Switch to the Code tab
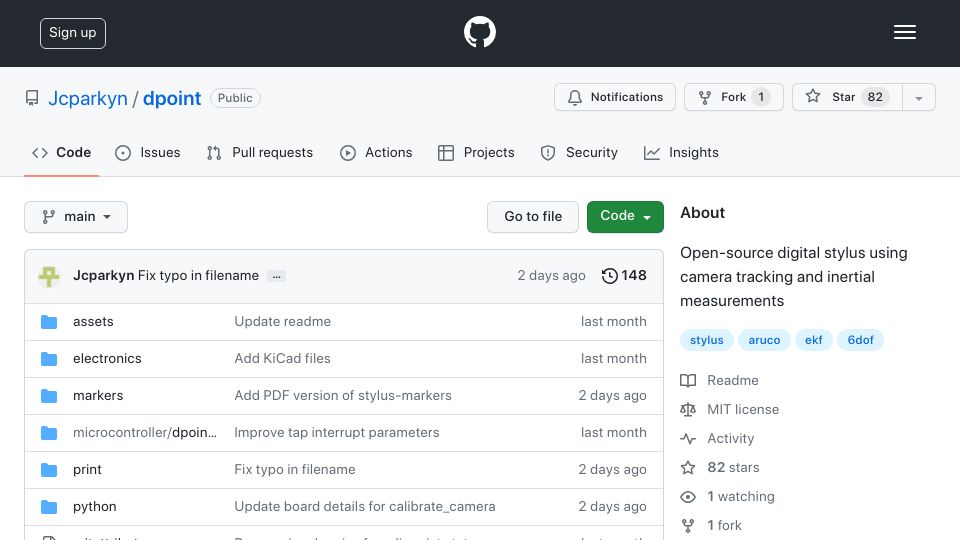 [61, 152]
